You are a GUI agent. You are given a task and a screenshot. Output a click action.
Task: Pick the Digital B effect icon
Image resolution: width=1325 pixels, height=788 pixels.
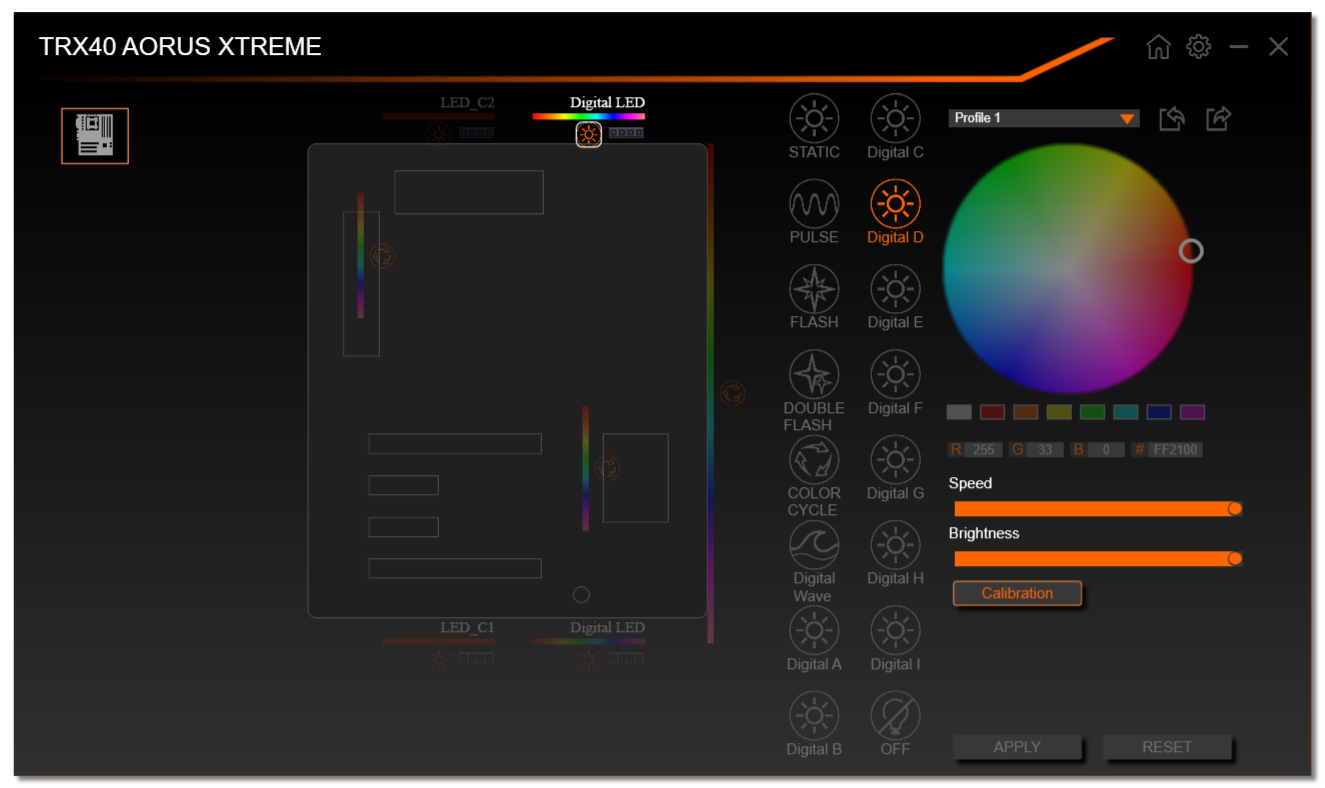click(x=814, y=716)
